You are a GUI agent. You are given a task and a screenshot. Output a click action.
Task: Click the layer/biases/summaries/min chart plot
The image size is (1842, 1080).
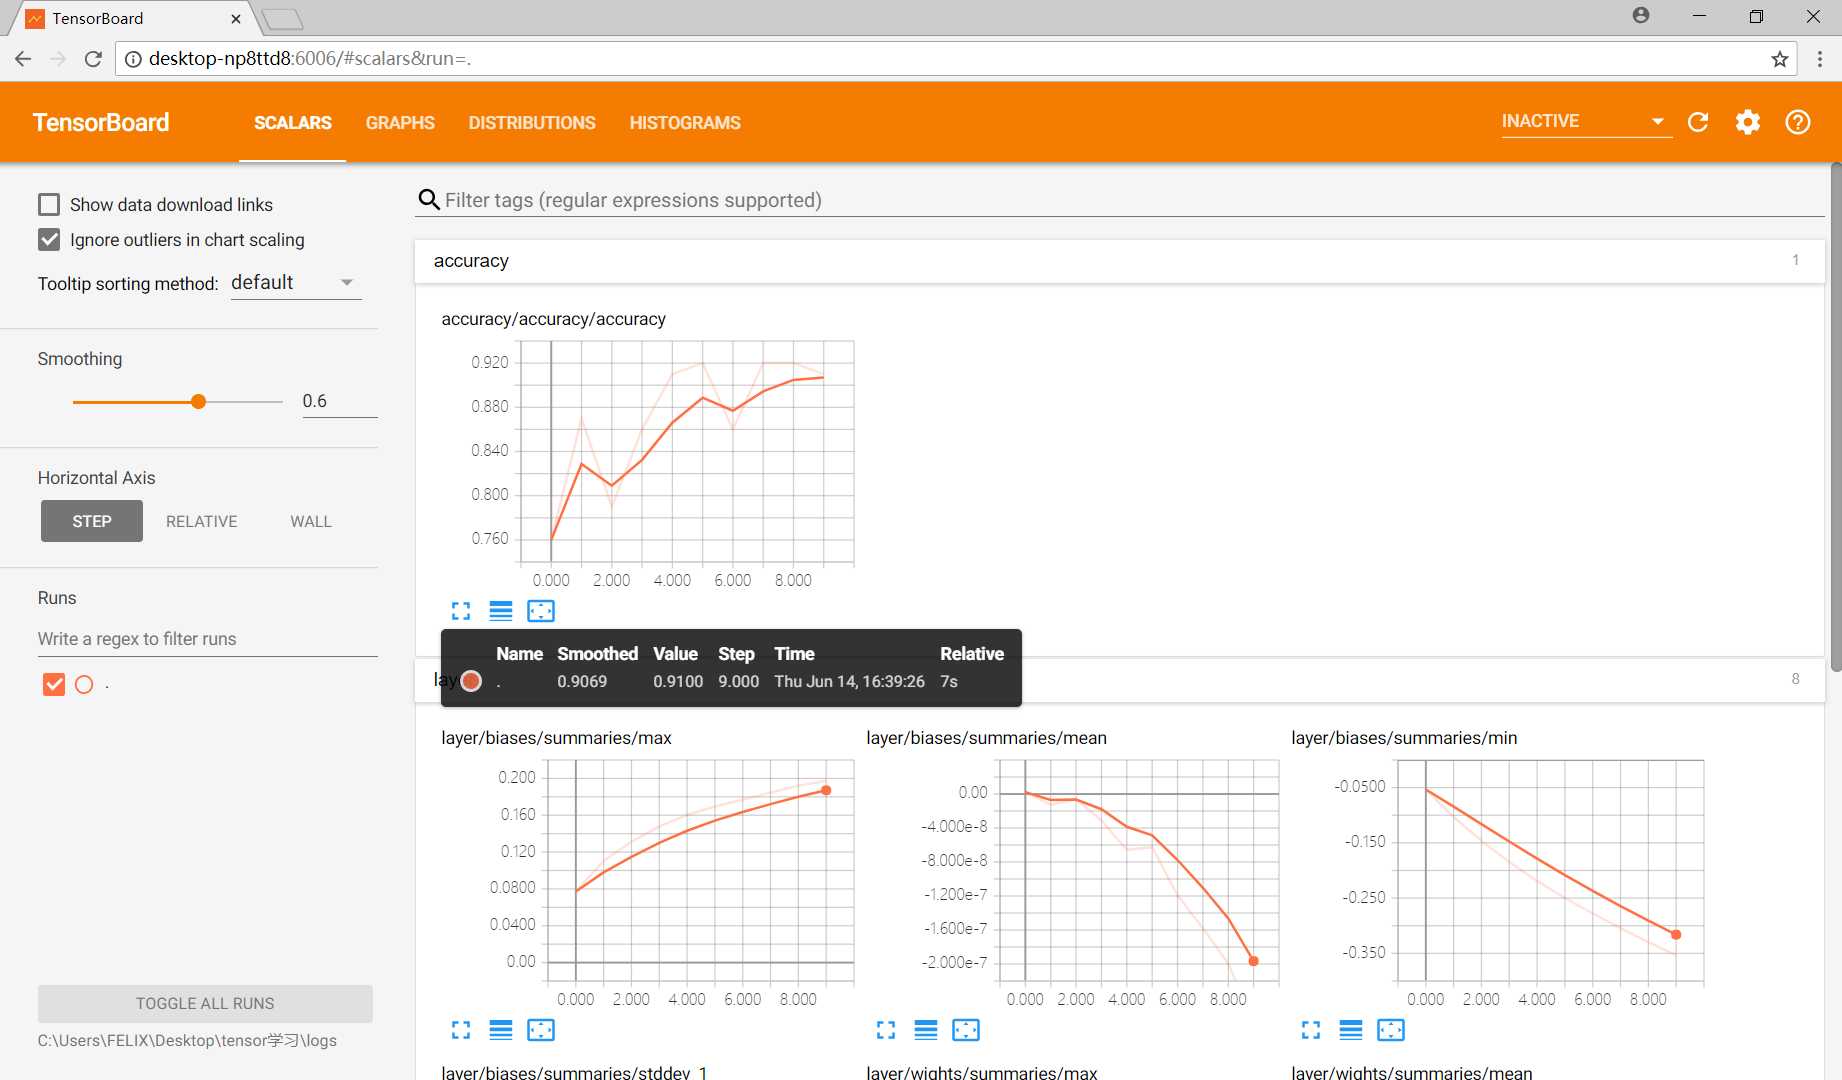pos(1550,872)
